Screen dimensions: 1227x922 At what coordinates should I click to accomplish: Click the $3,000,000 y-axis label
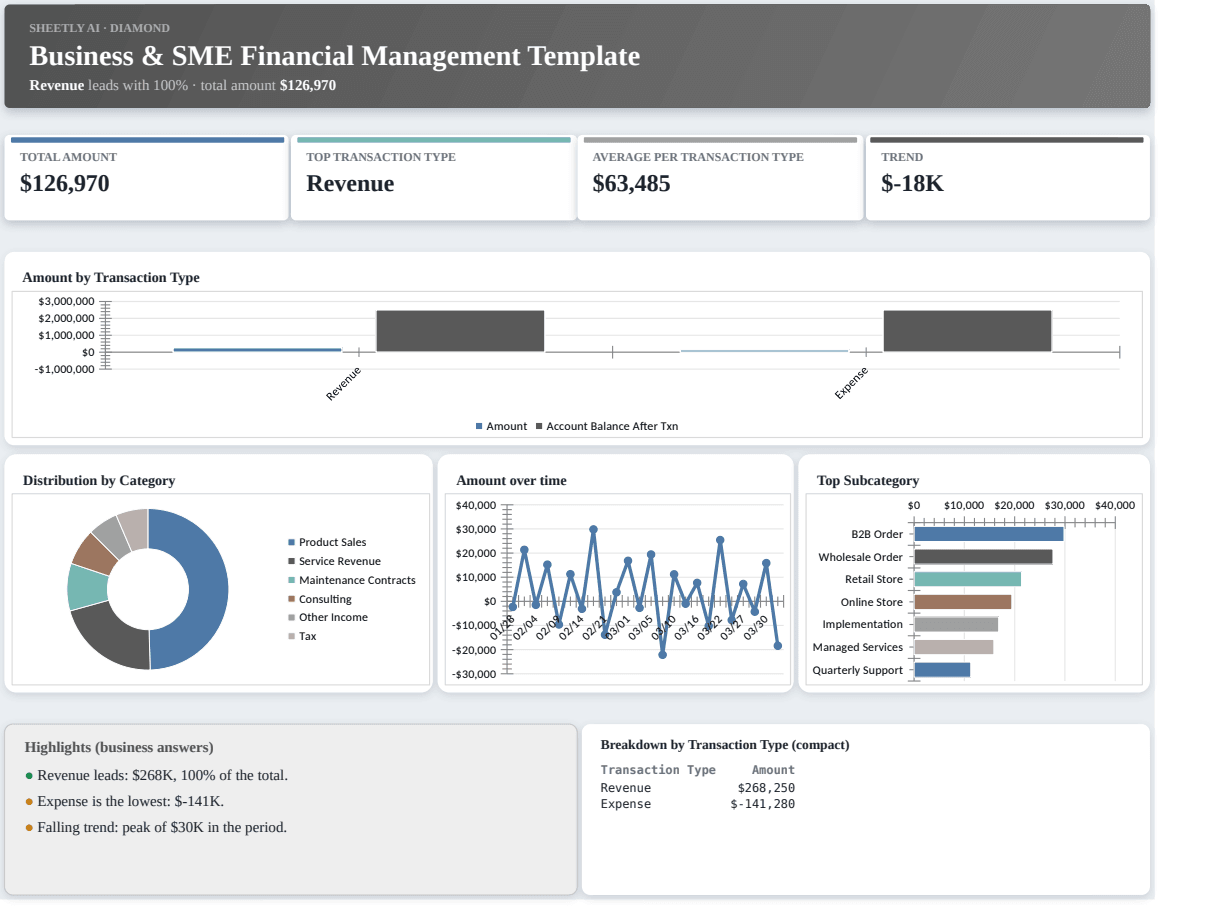pyautogui.click(x=65, y=301)
